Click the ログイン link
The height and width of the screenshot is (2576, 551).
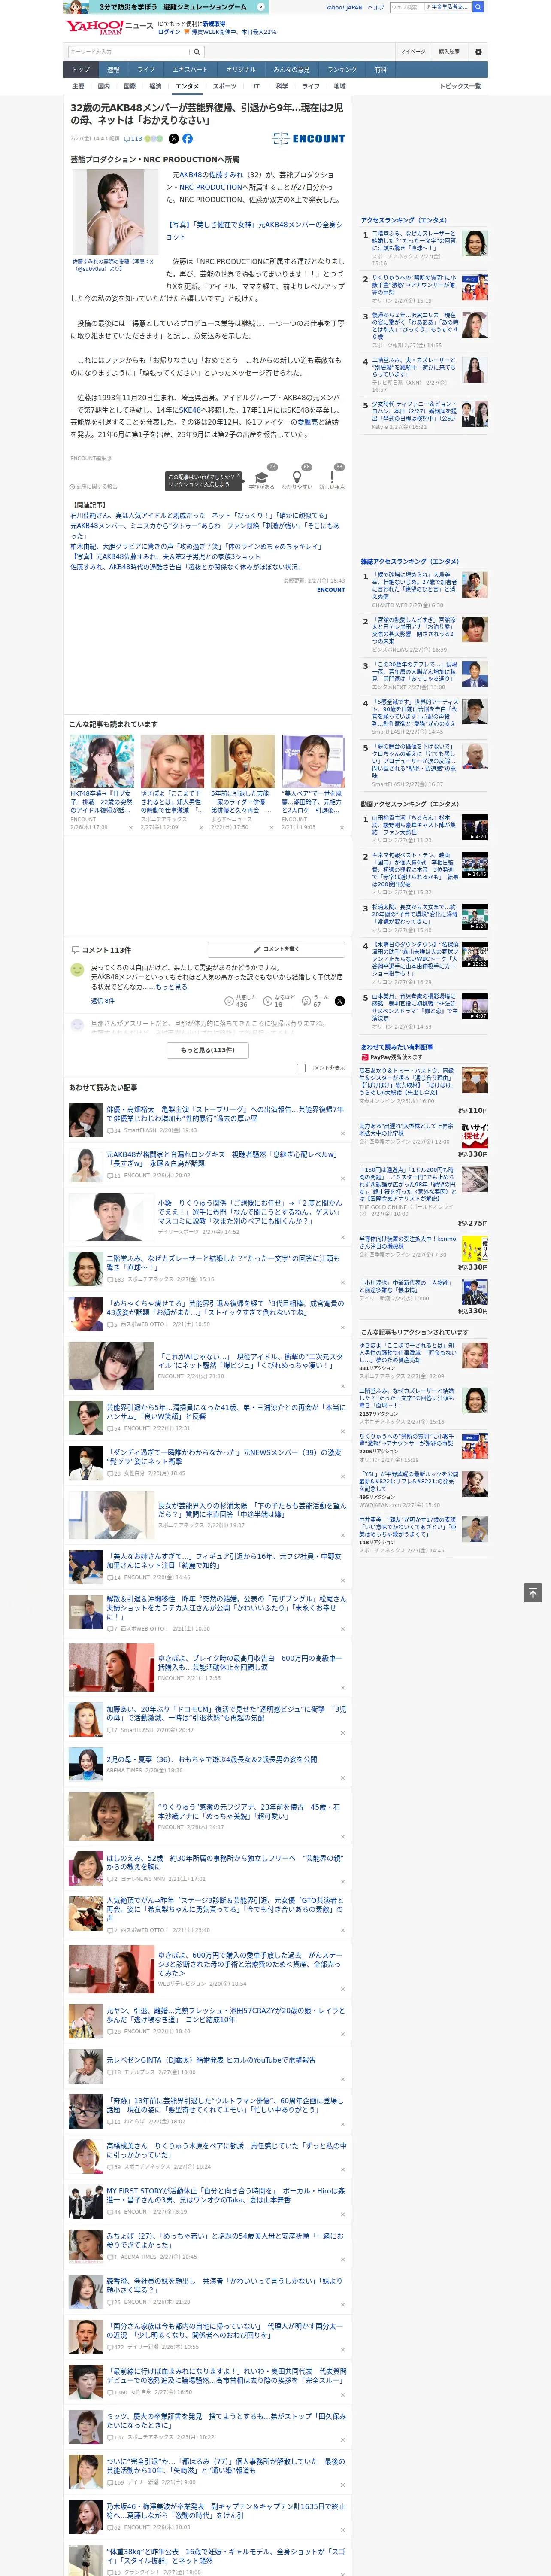click(x=169, y=32)
